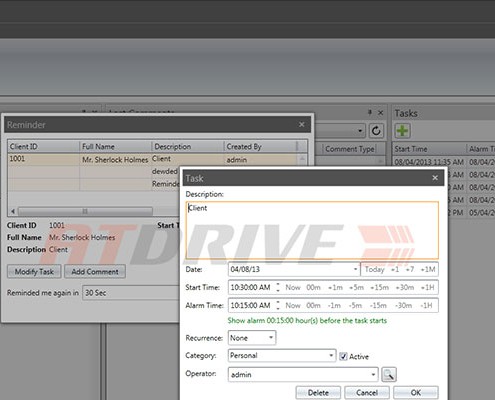Click -1H in the Alarm Time row
Image resolution: width=495 pixels, height=400 pixels.
pos(426,305)
